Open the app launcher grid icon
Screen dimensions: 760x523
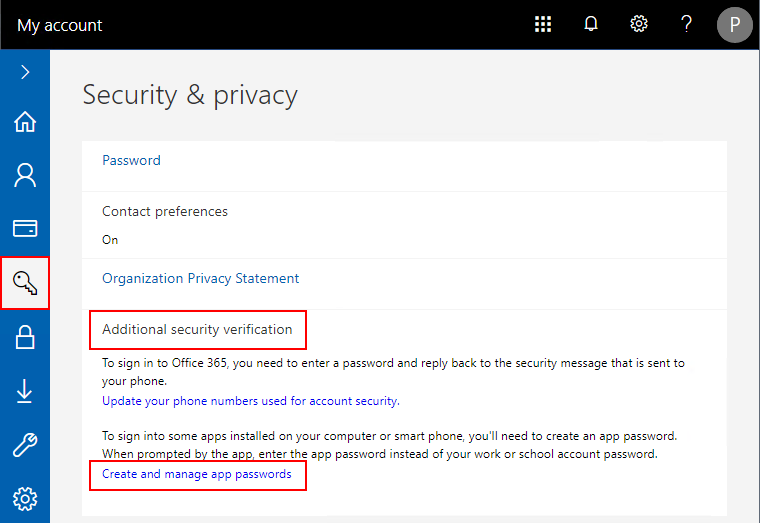click(x=543, y=24)
